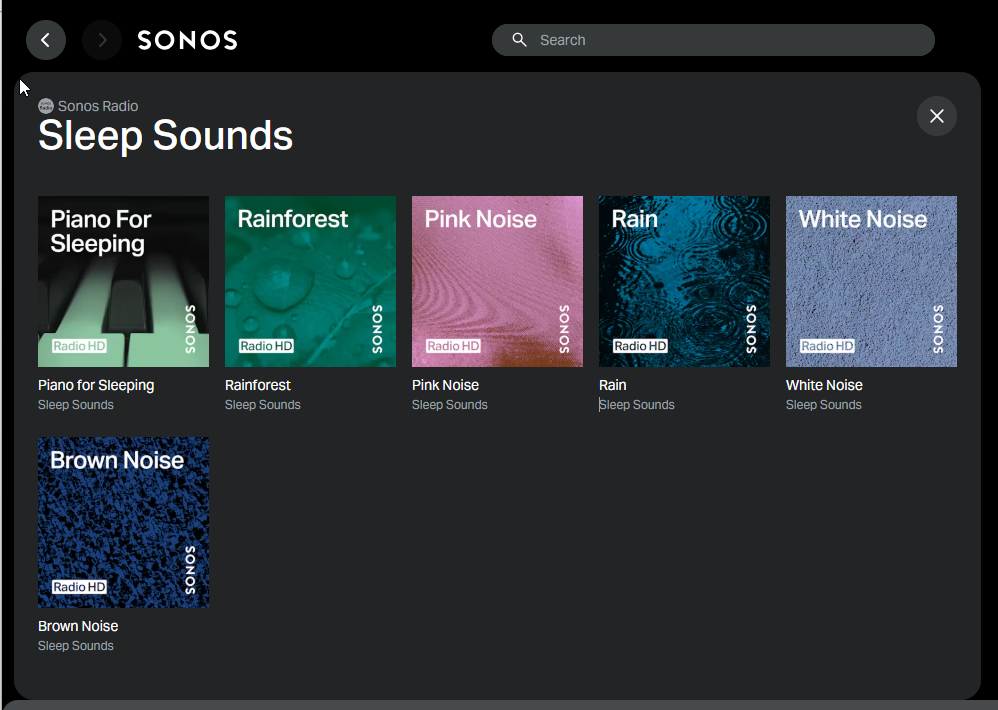Click the SONOS logo

click(188, 40)
